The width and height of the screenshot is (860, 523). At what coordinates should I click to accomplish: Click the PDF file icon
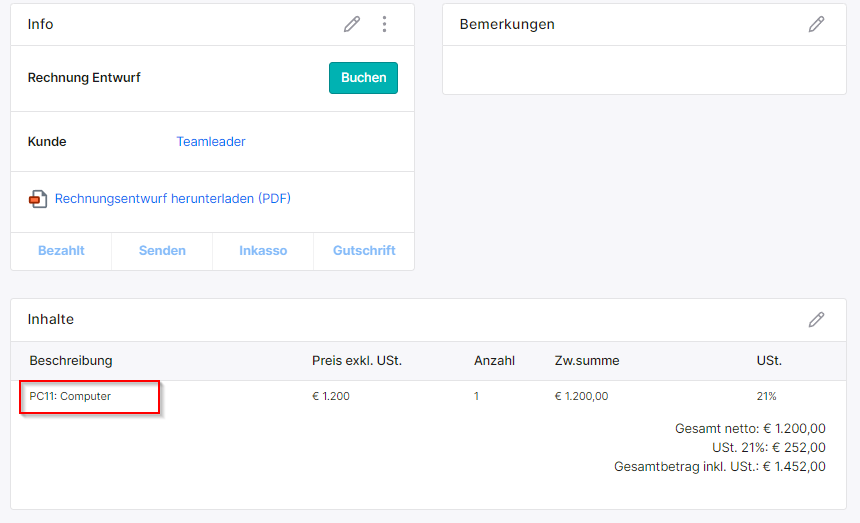point(38,199)
